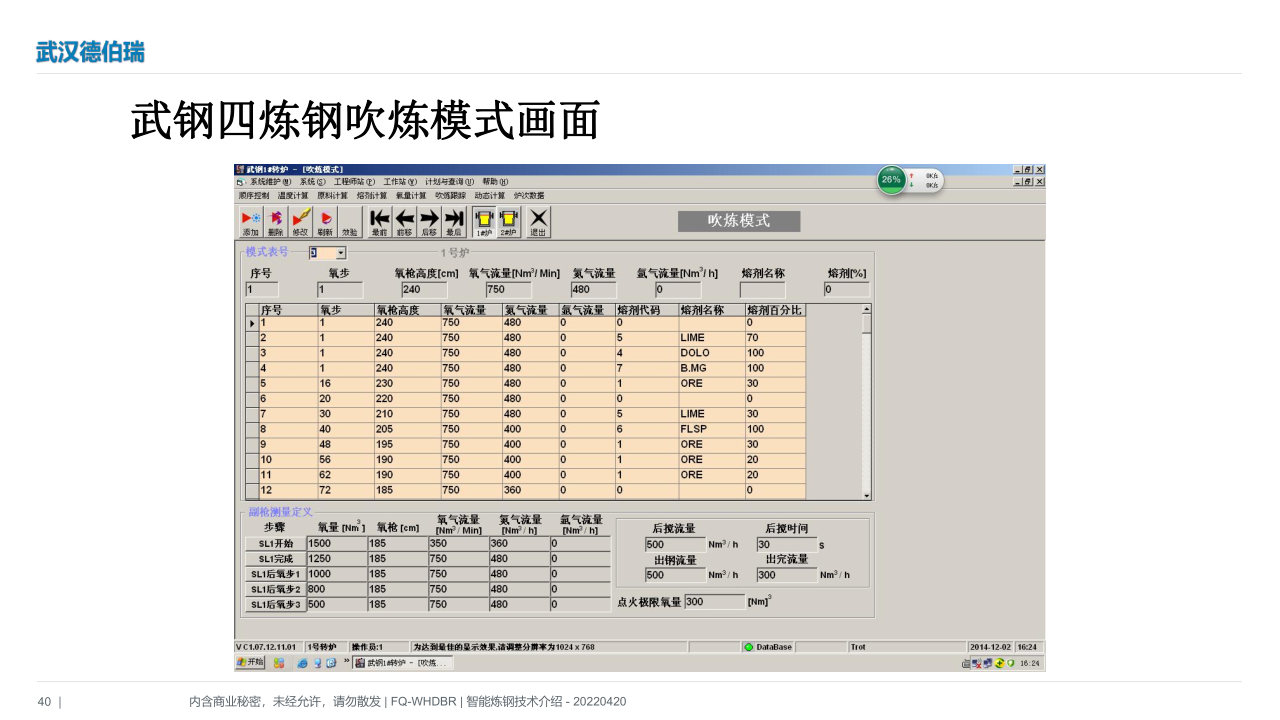This screenshot has width=1280, height=720.
Task: Click the 熔剂百分比 column header
Action: 775,310
